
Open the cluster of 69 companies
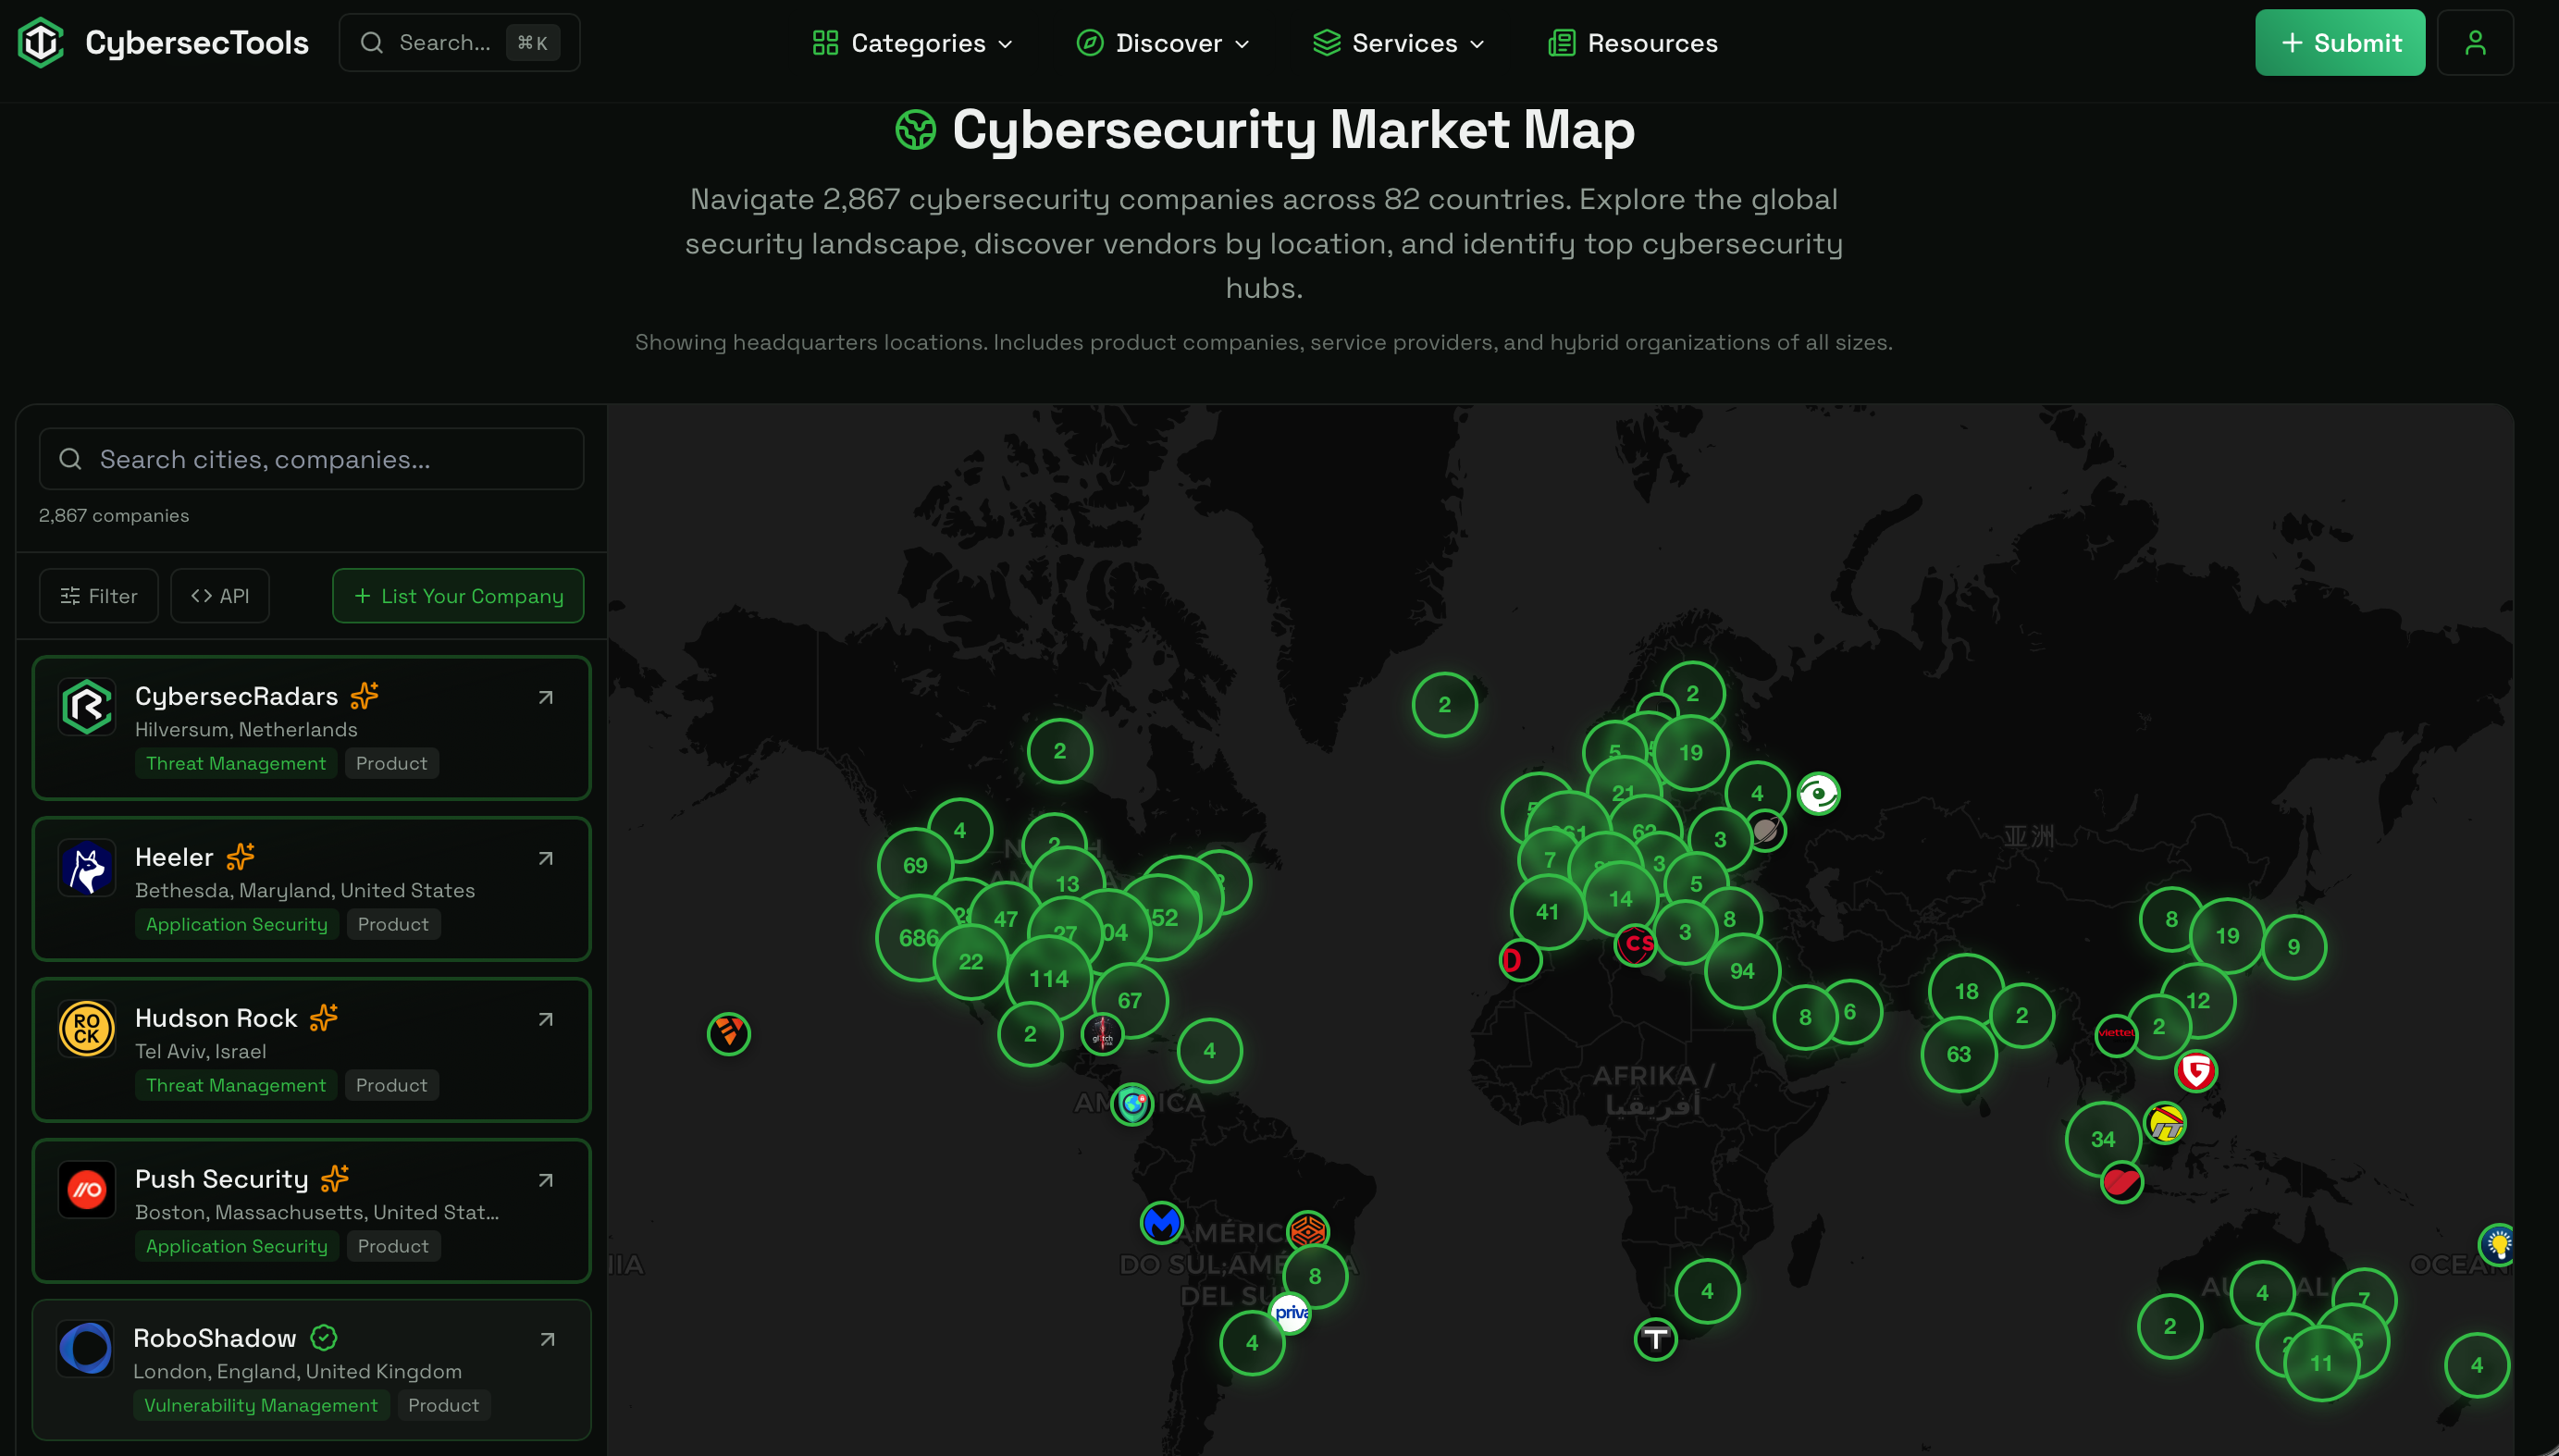click(x=915, y=865)
